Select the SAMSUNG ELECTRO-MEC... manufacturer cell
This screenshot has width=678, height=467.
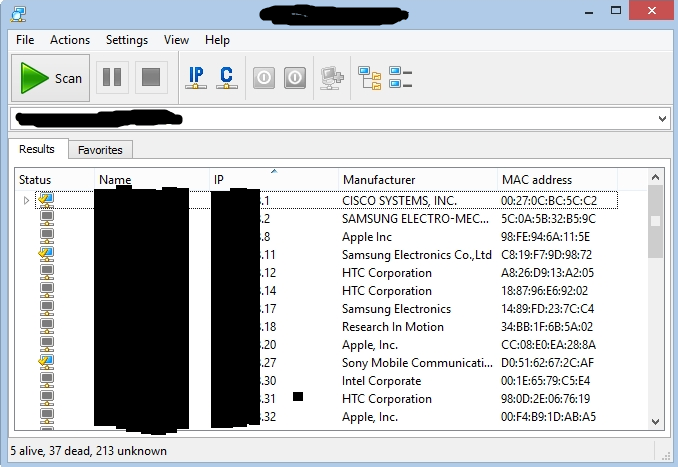click(416, 219)
